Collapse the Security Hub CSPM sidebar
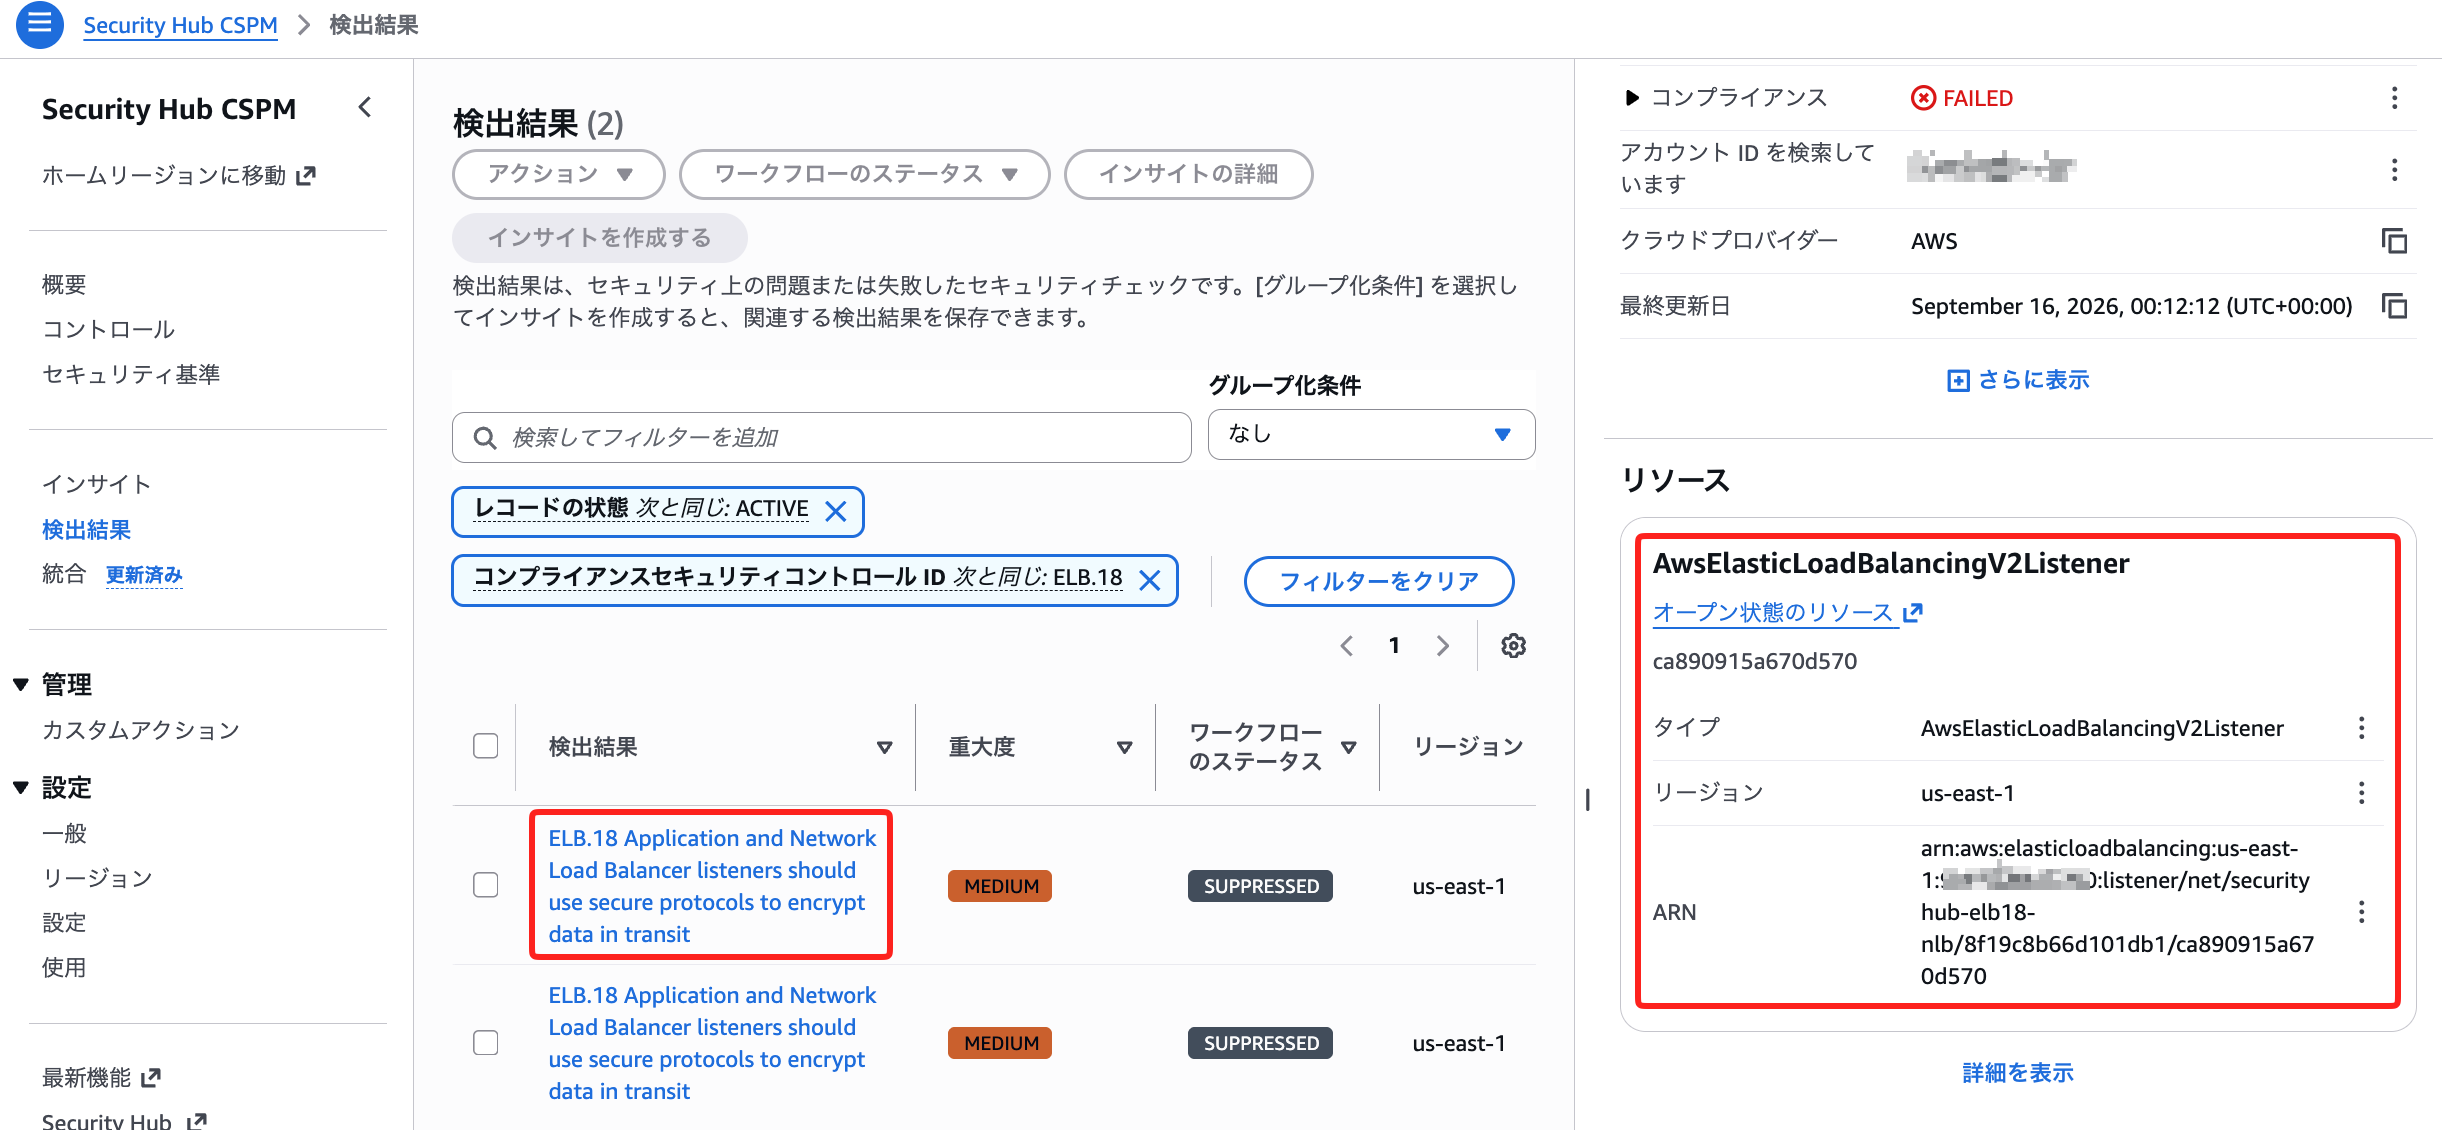The height and width of the screenshot is (1130, 2442). click(365, 107)
